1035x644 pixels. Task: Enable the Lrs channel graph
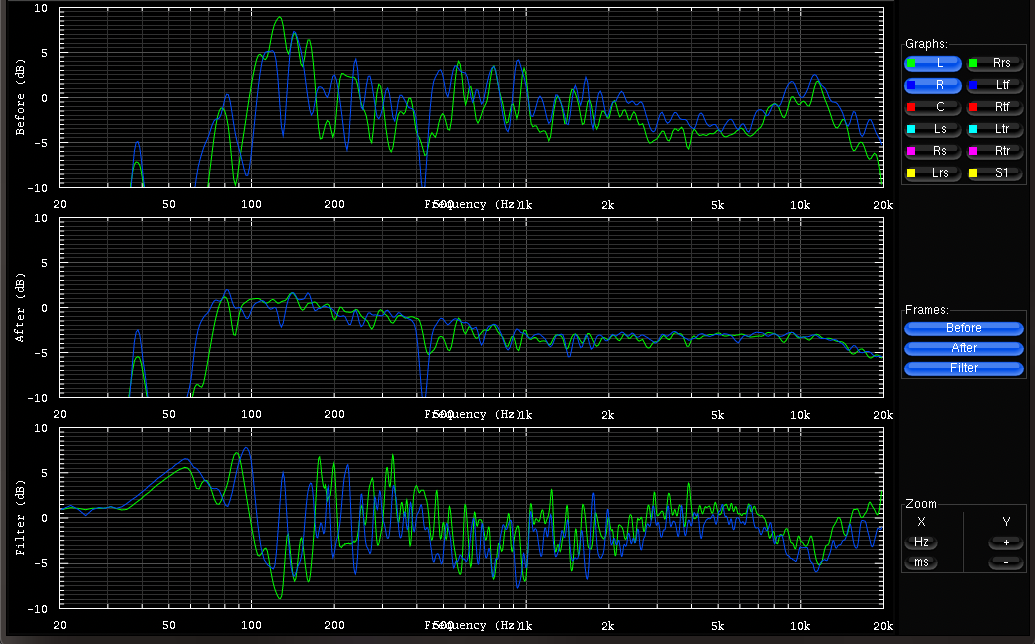[933, 173]
